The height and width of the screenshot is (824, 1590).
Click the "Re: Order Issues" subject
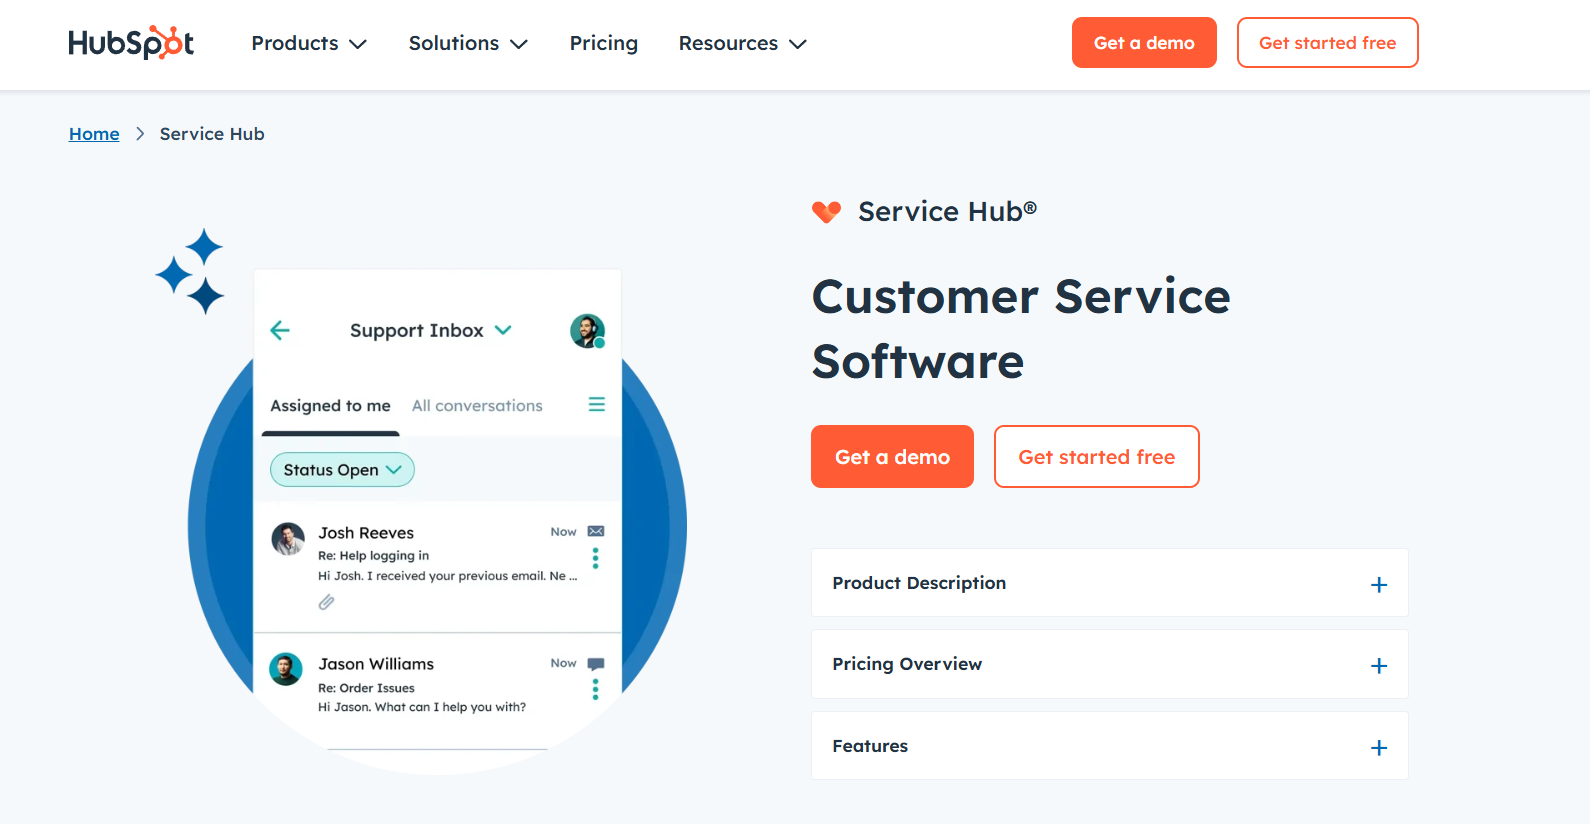[x=366, y=688]
